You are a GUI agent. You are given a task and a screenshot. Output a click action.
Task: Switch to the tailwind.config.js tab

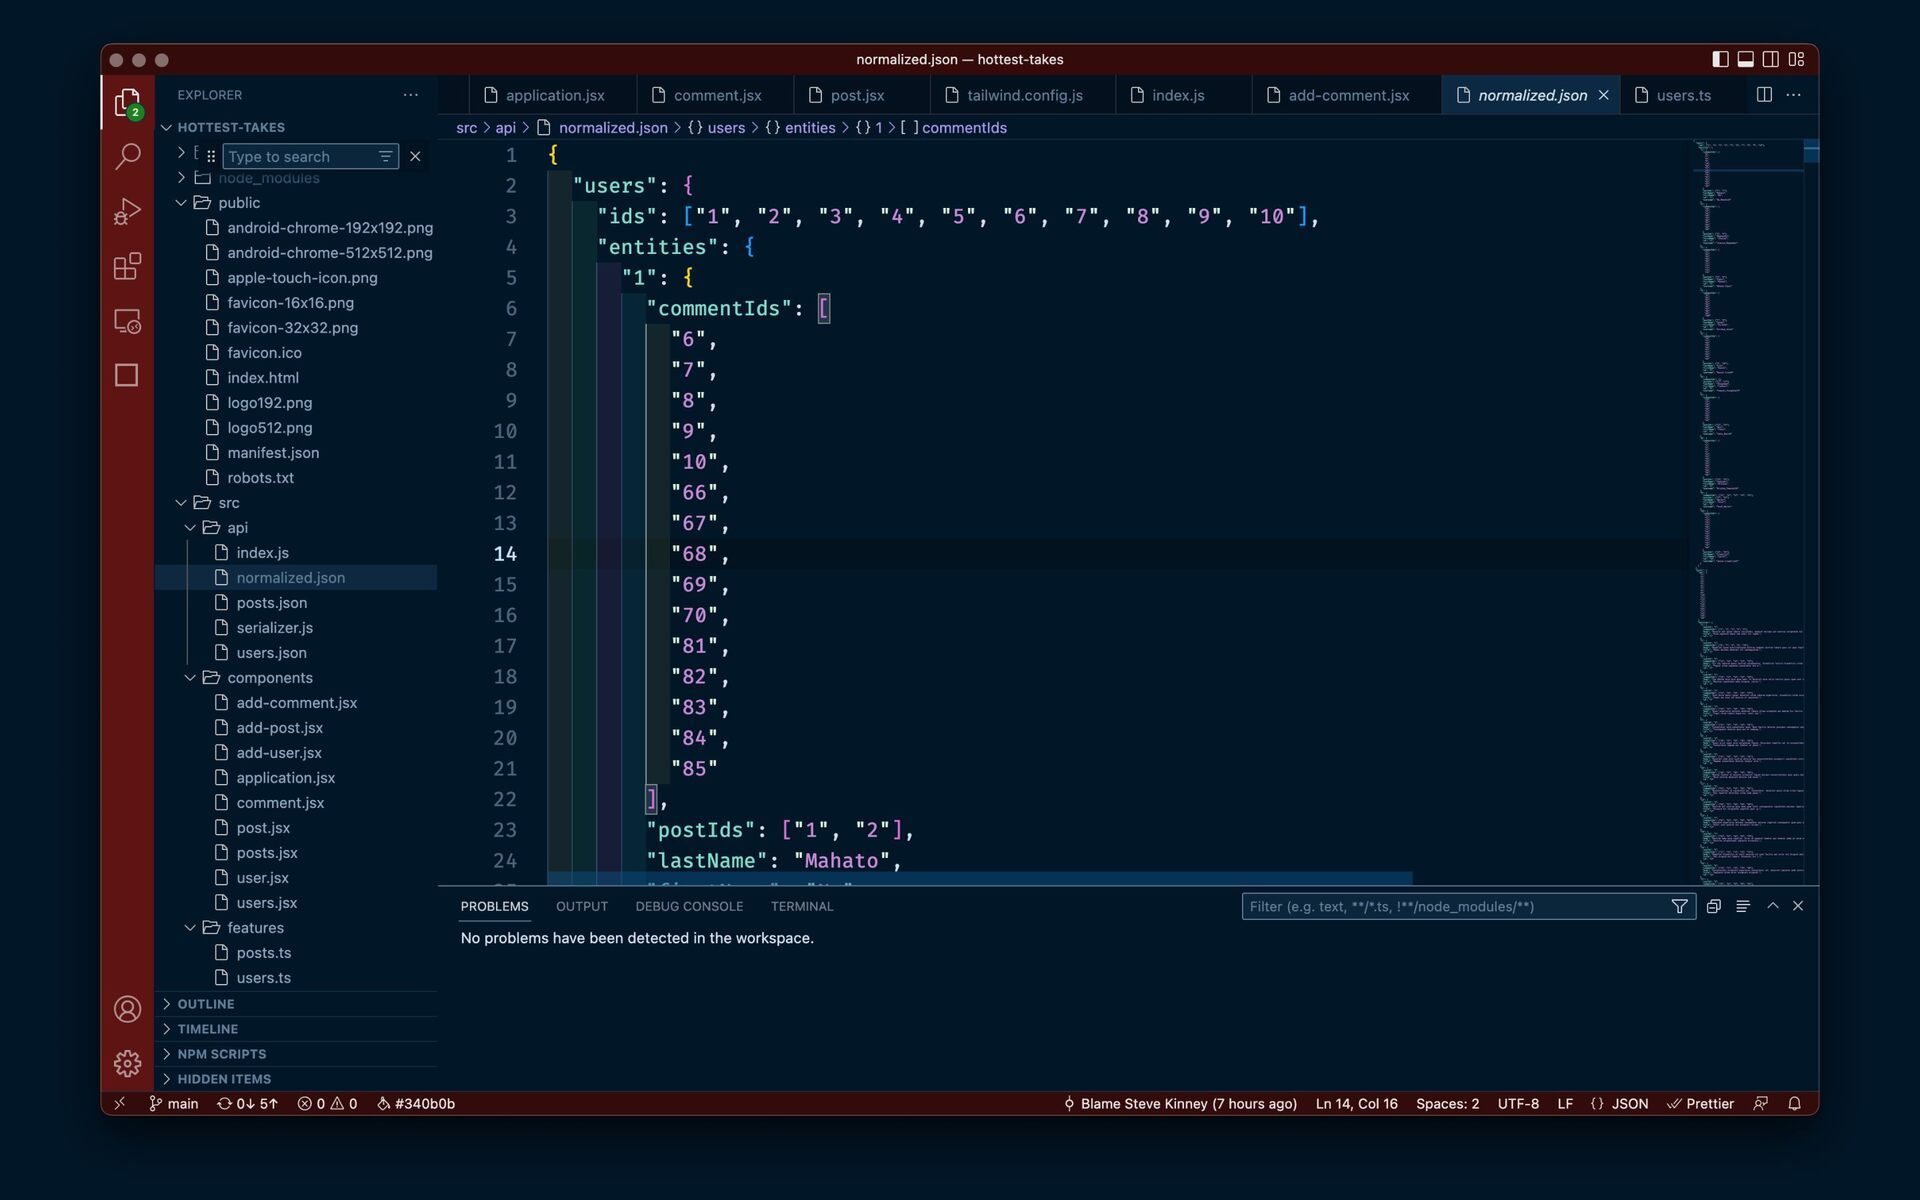click(1024, 95)
